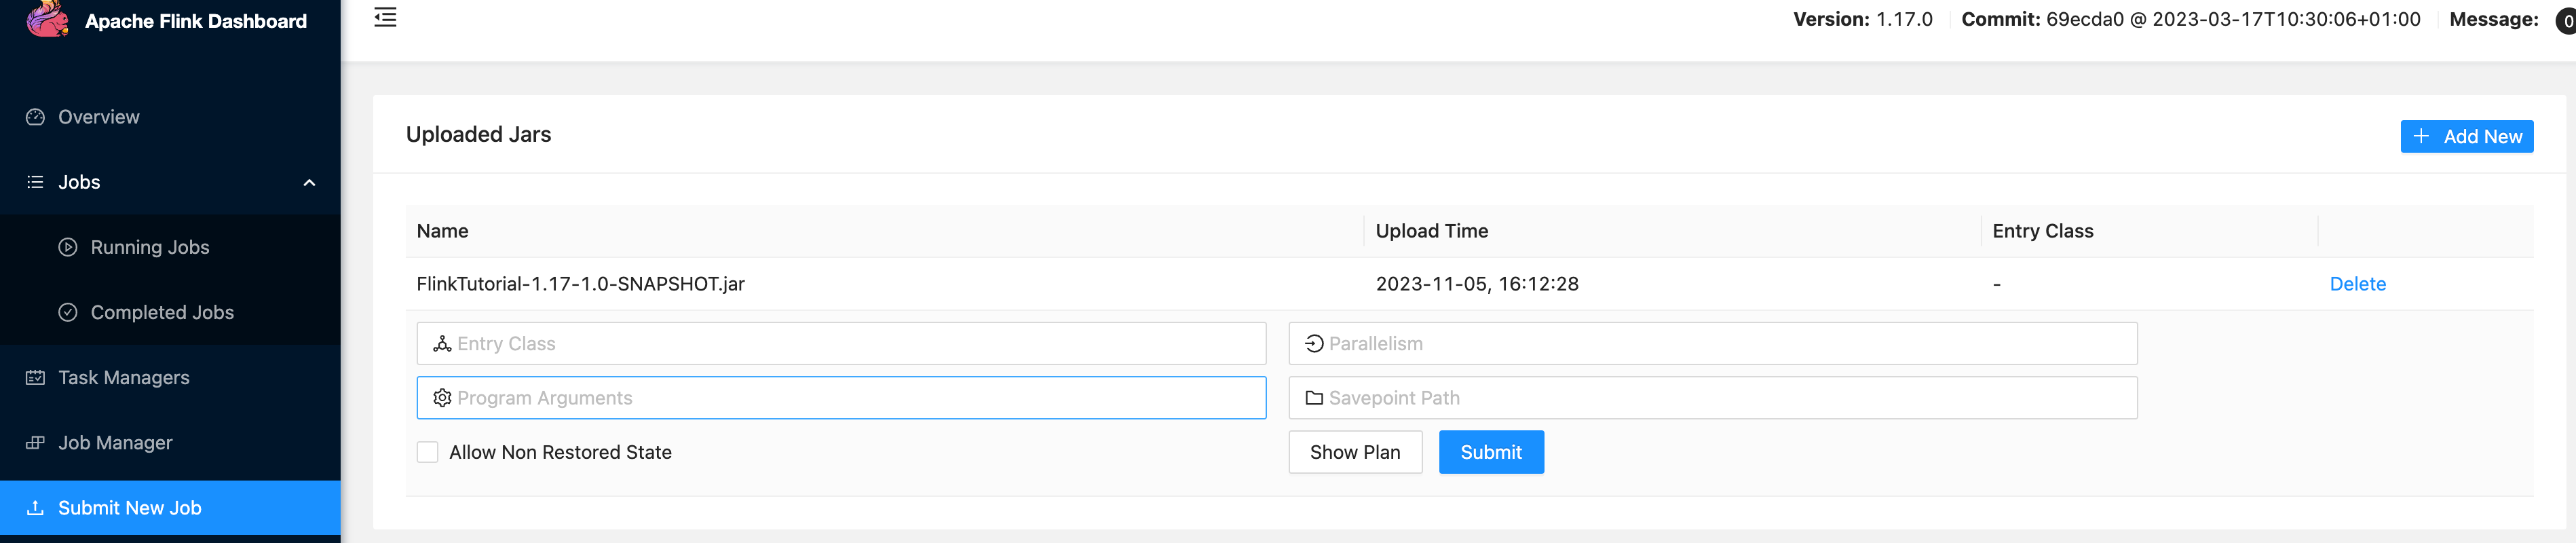Open the Completed Jobs menu item

(x=162, y=312)
